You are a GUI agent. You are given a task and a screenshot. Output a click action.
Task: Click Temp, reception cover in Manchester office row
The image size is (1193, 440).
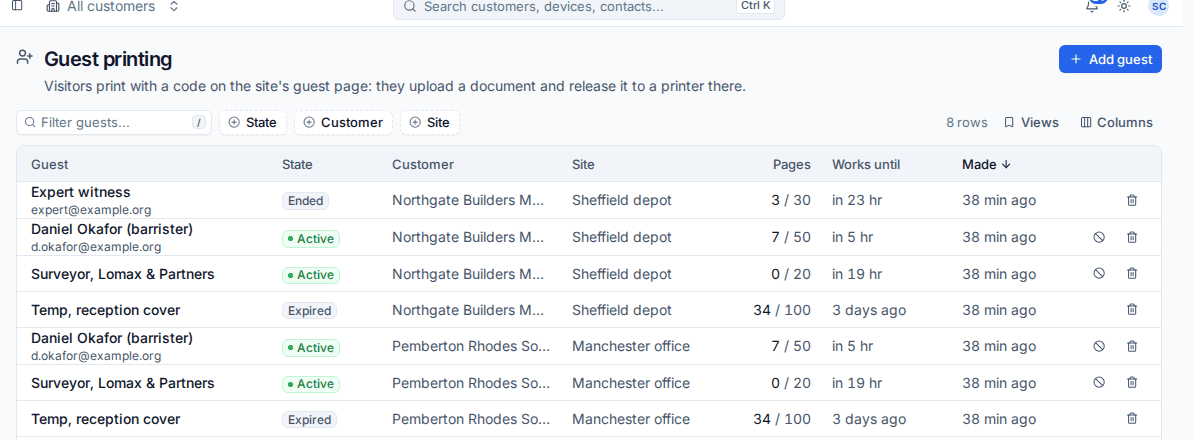106,419
